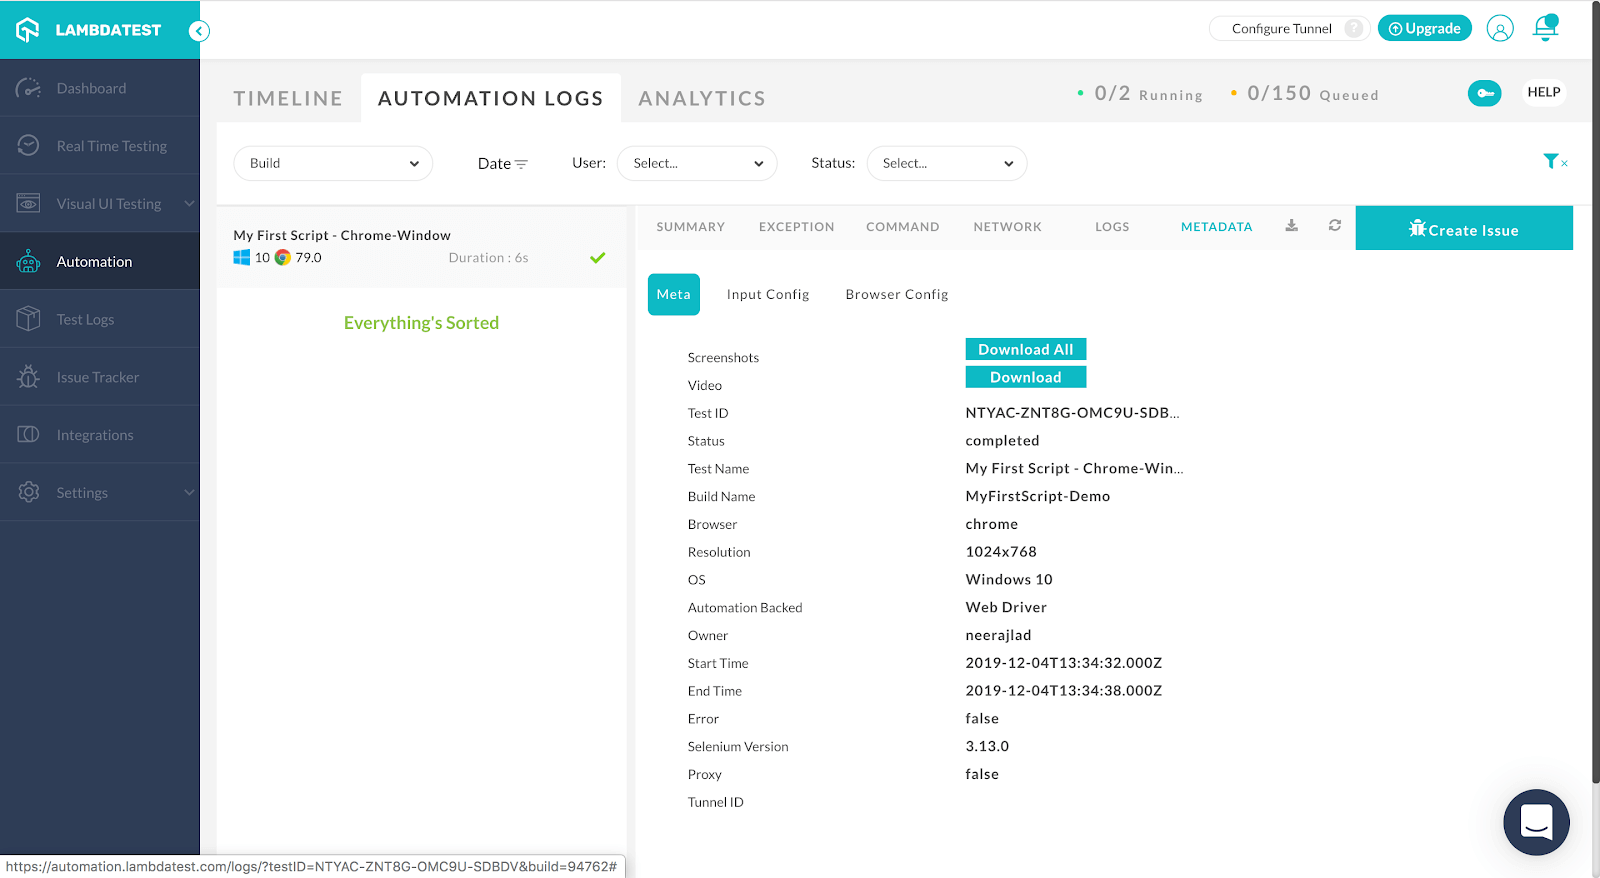Open the Issue Tracker sidebar item
Viewport: 1600px width, 878px height.
point(100,377)
